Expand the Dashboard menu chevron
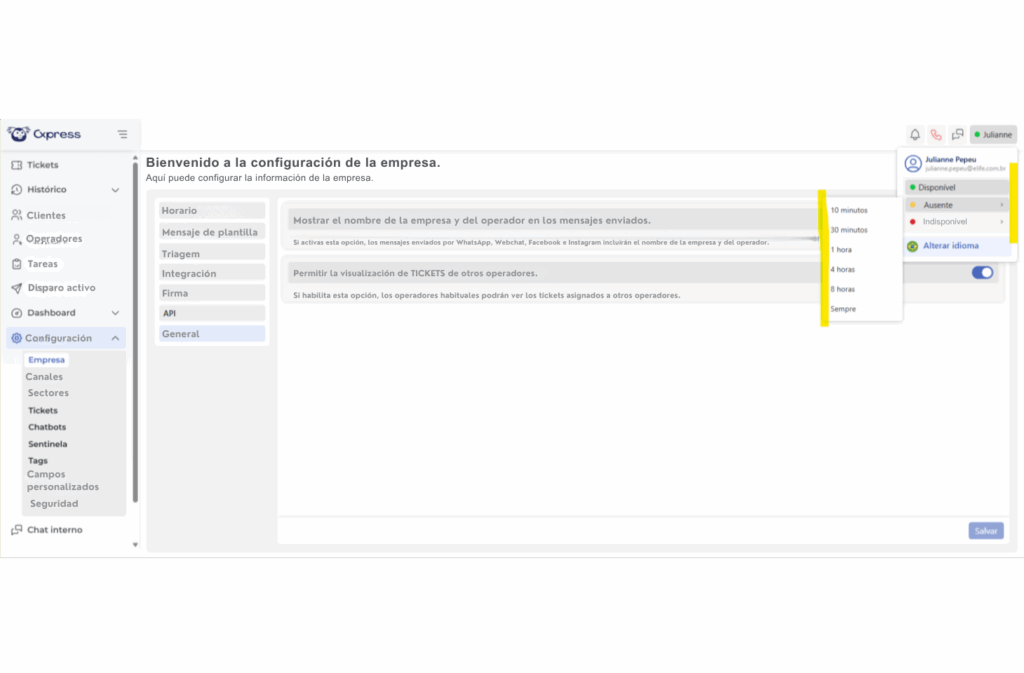Image resolution: width=1024 pixels, height=673 pixels. coord(115,313)
